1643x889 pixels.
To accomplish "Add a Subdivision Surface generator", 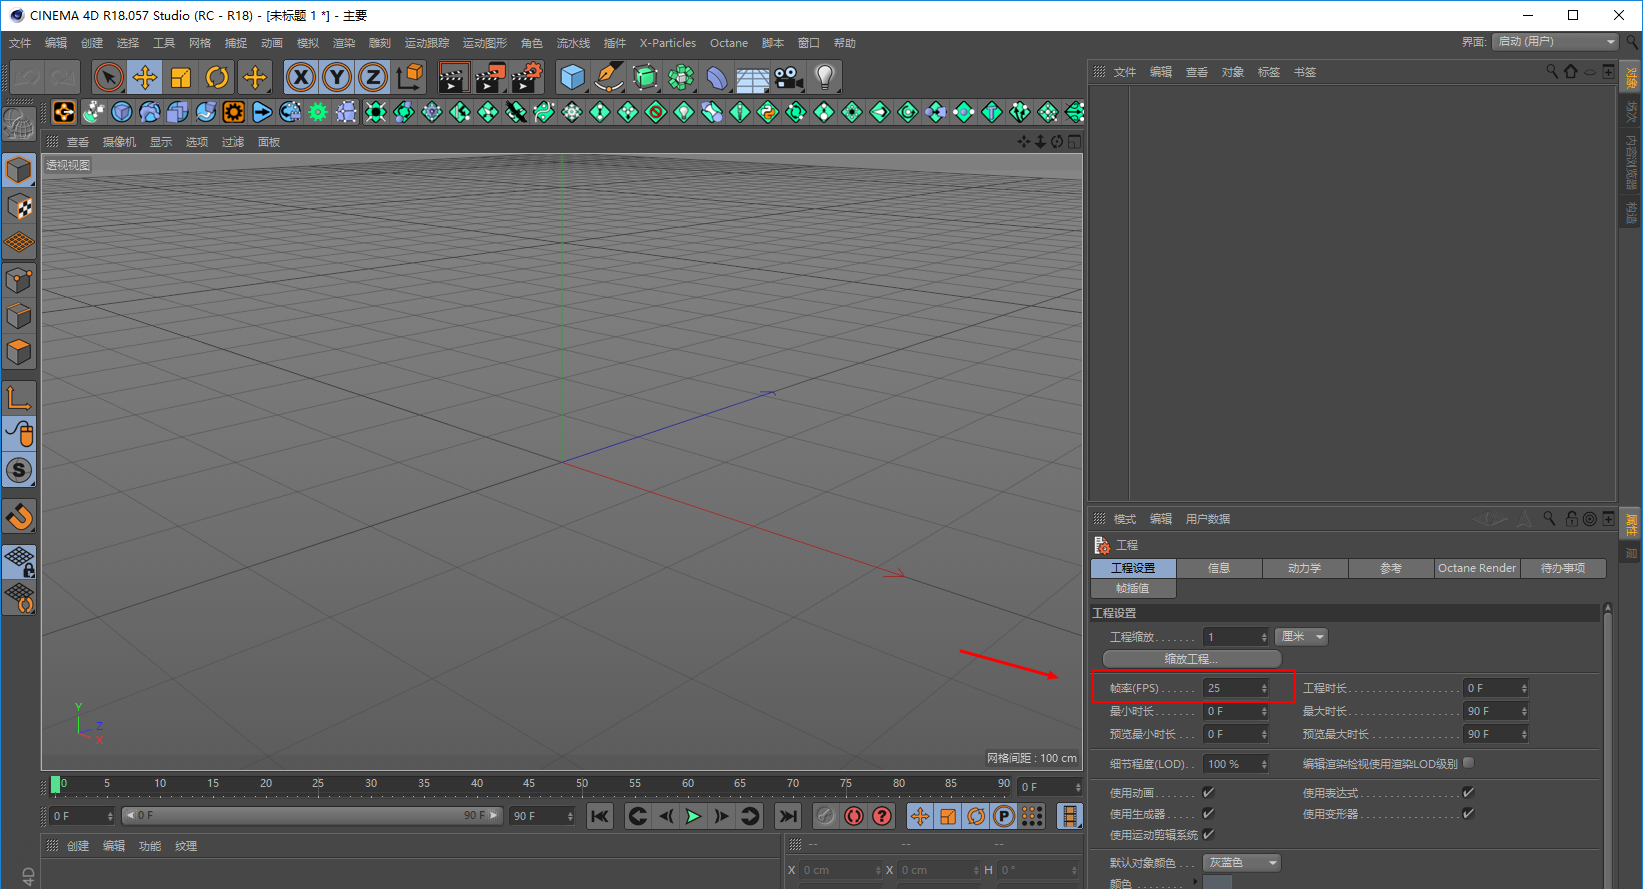I will (645, 77).
